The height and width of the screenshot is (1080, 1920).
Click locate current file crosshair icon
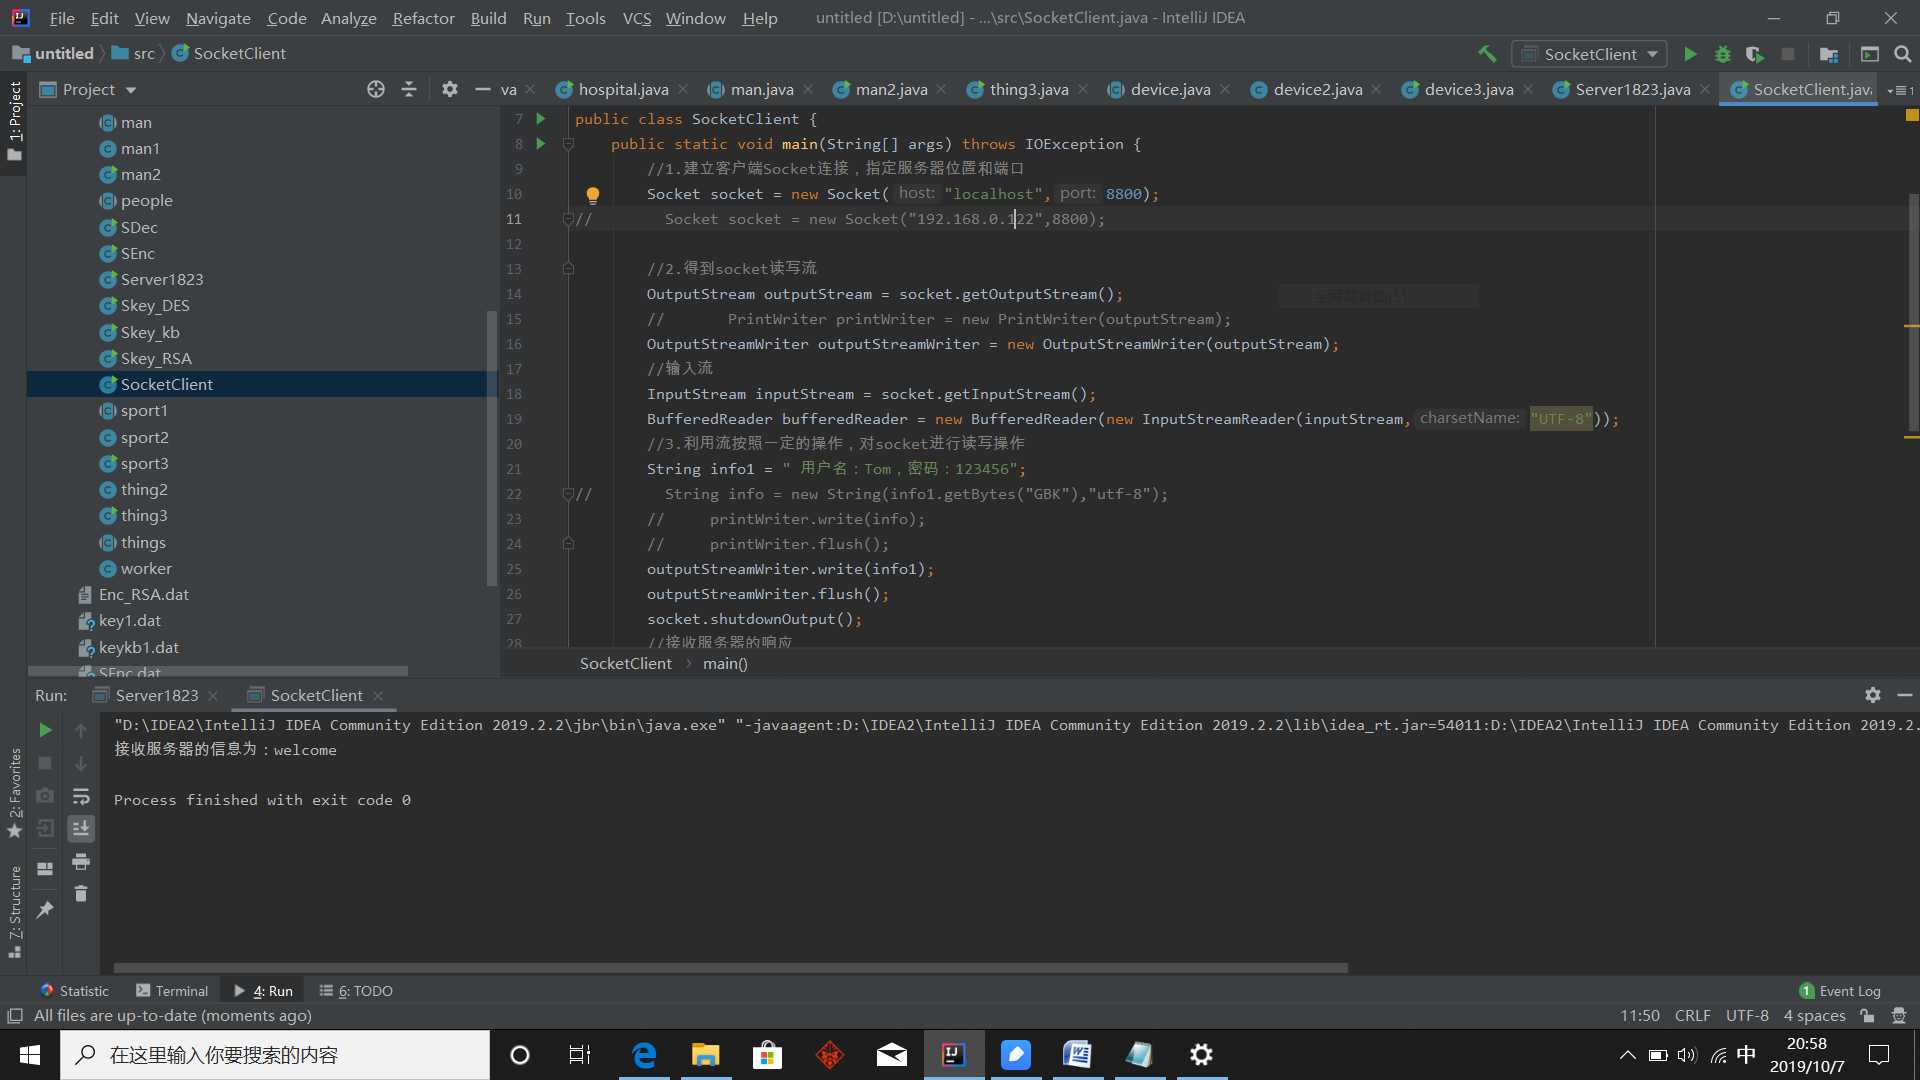tap(376, 89)
